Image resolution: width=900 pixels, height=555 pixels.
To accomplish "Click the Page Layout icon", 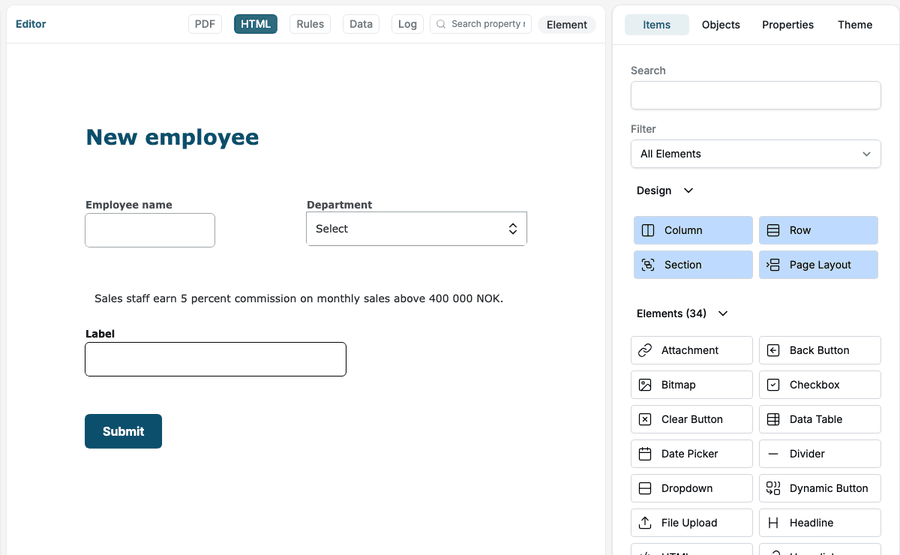I will coord(773,265).
